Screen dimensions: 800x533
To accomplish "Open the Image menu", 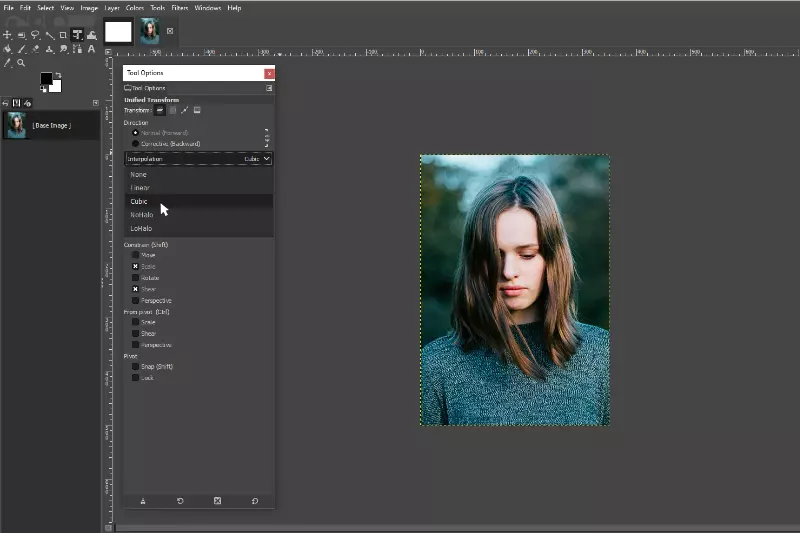I will 89,8.
